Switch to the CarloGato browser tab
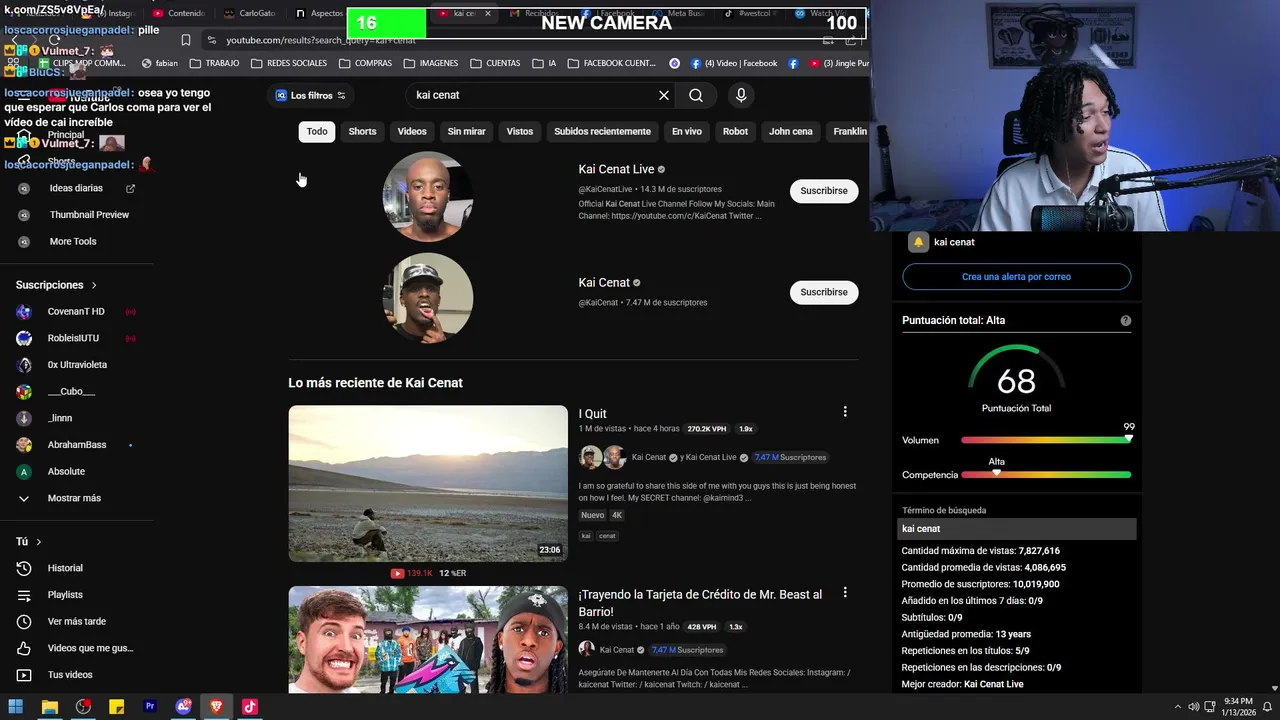The image size is (1280, 720). pyautogui.click(x=250, y=13)
